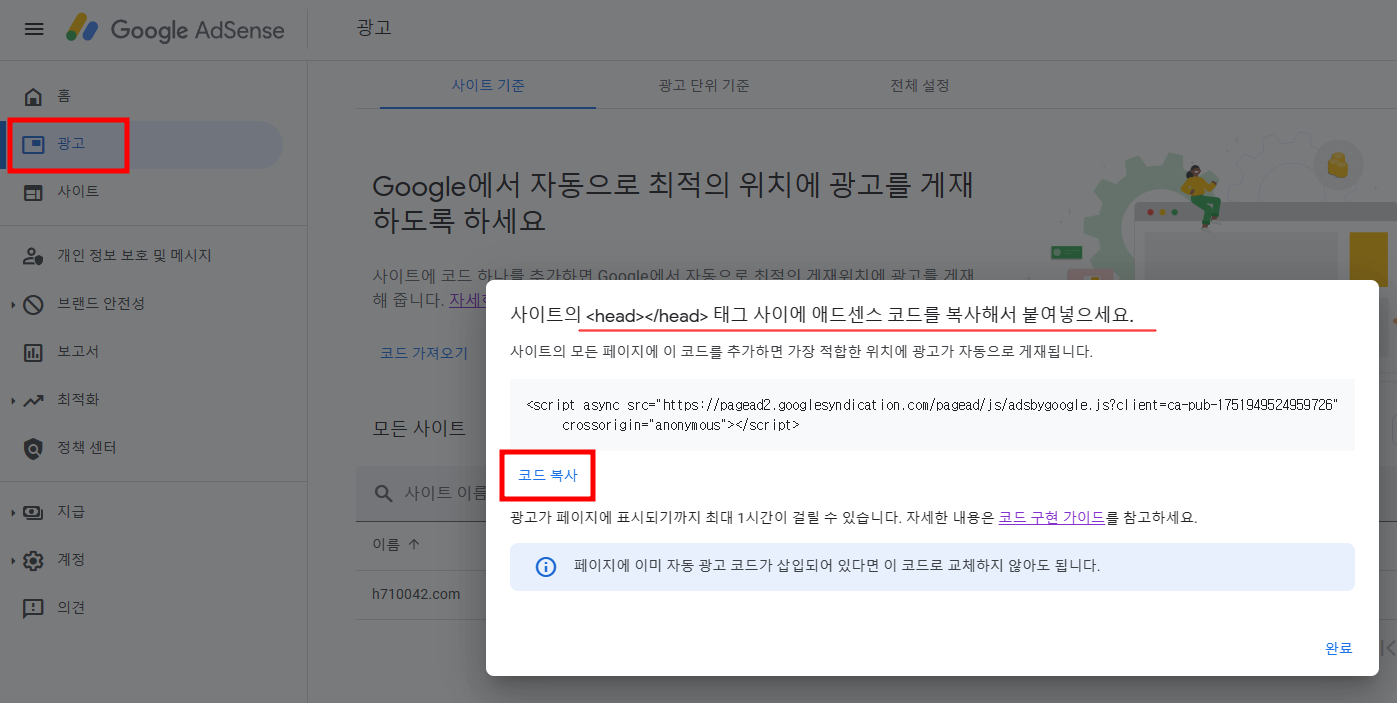The width and height of the screenshot is (1397, 703).
Task: Click the 모든 사이트 heading
Action: pyautogui.click(x=419, y=428)
